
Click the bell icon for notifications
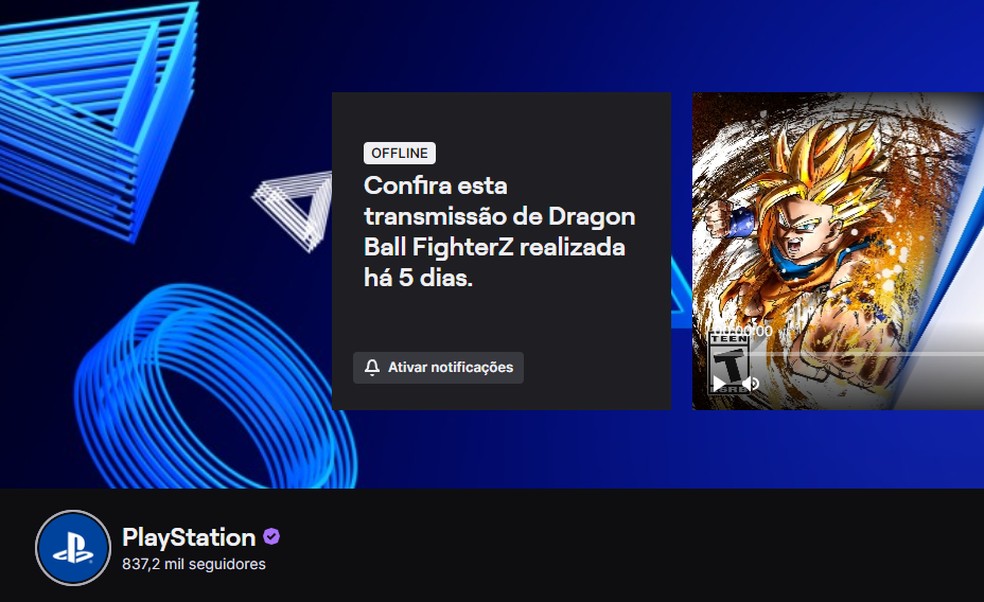pyautogui.click(x=372, y=367)
